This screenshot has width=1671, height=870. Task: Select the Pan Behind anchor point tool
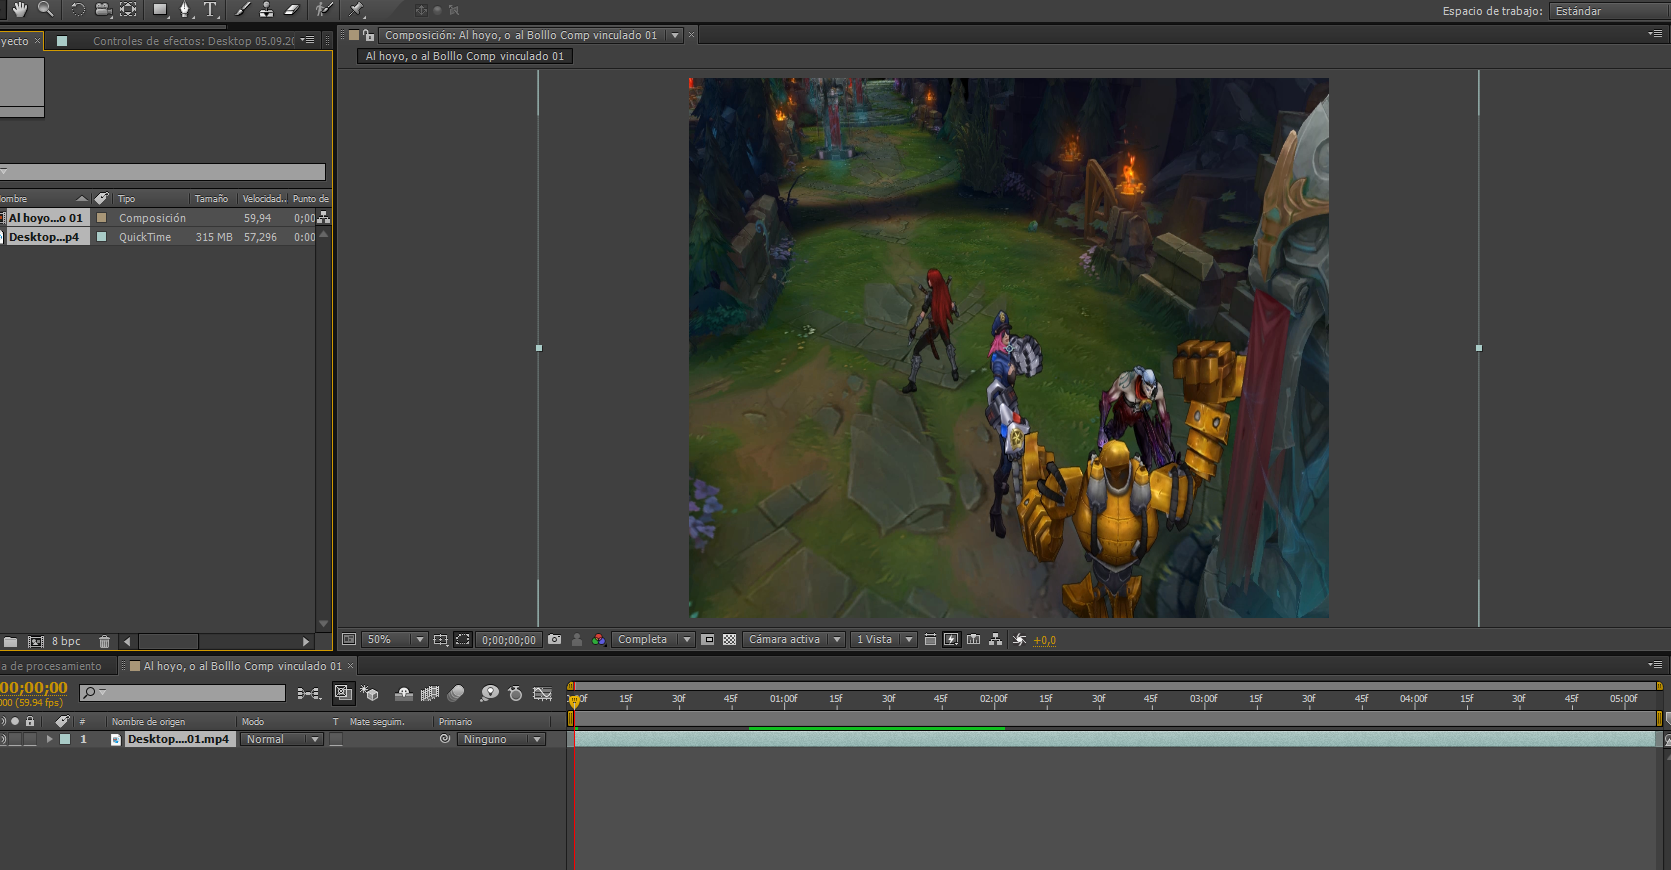tap(128, 10)
